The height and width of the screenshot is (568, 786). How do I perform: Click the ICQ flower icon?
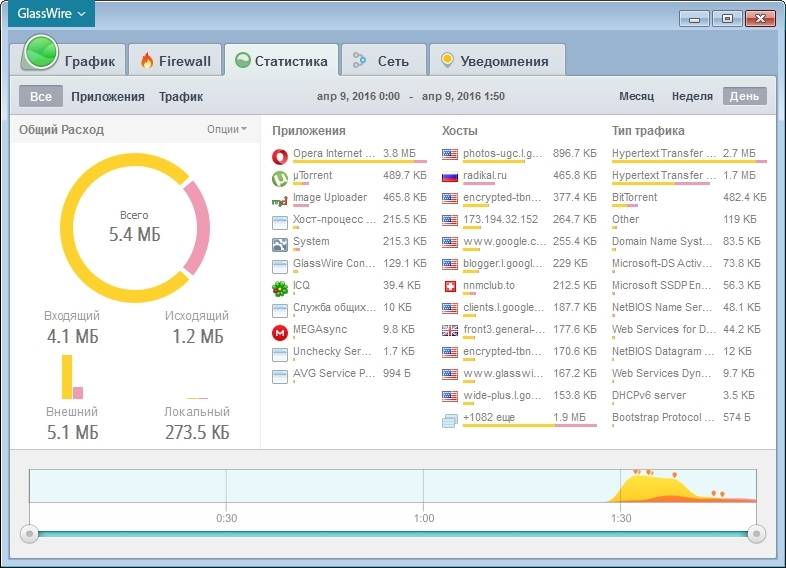coord(280,288)
